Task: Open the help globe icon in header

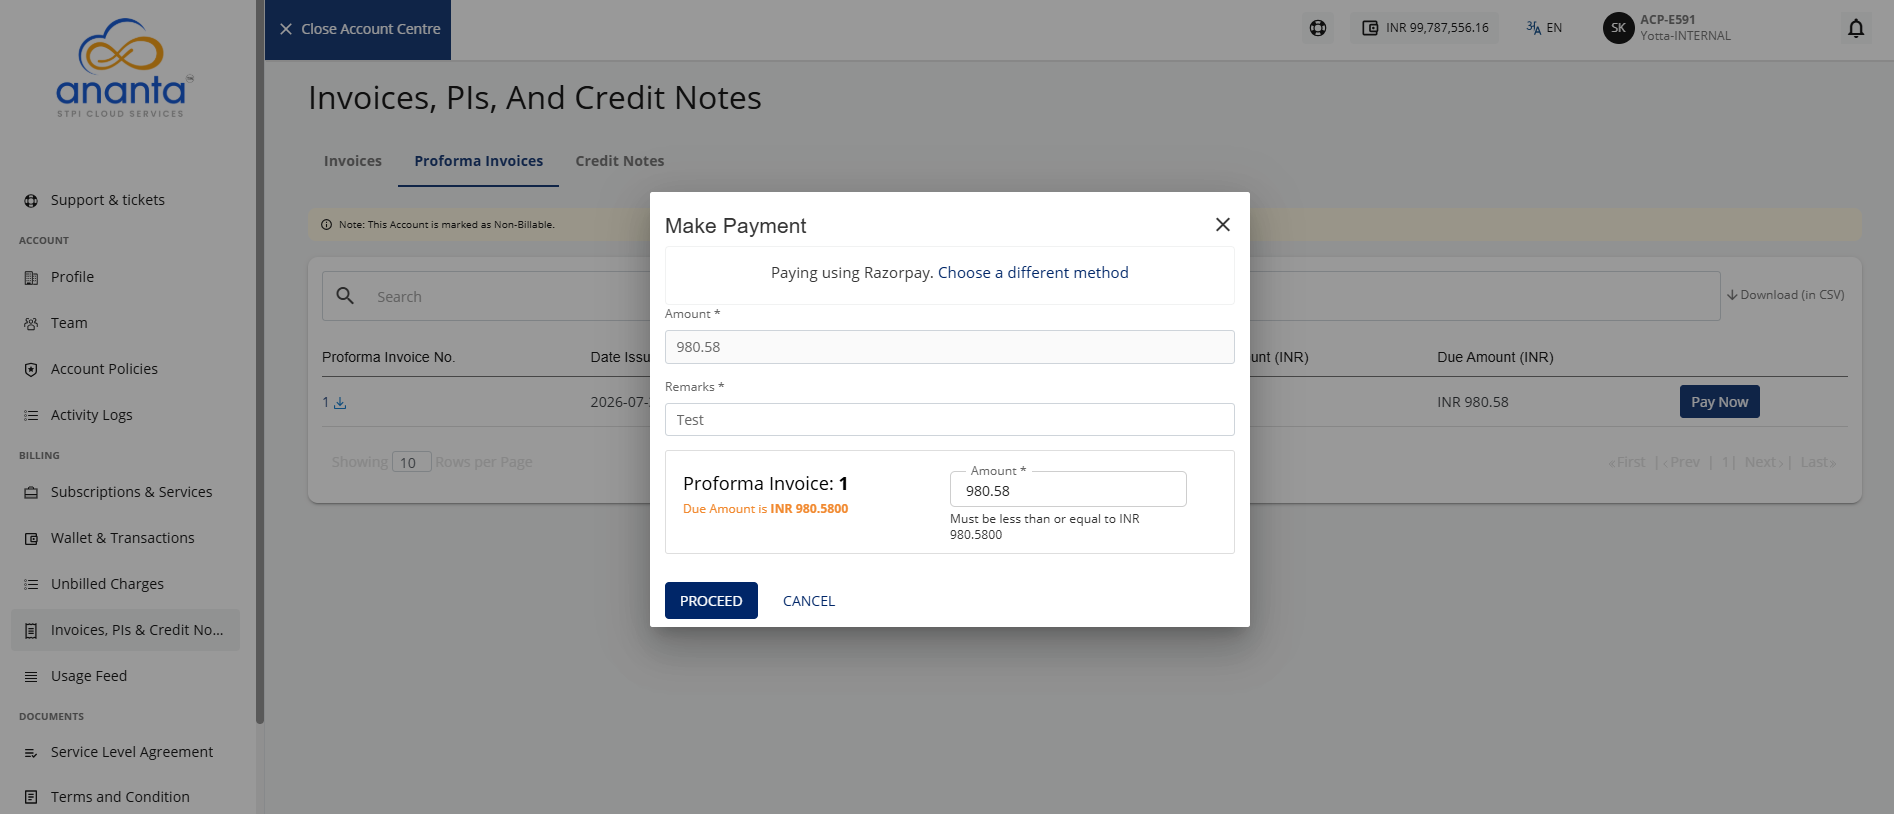Action: pyautogui.click(x=1318, y=28)
